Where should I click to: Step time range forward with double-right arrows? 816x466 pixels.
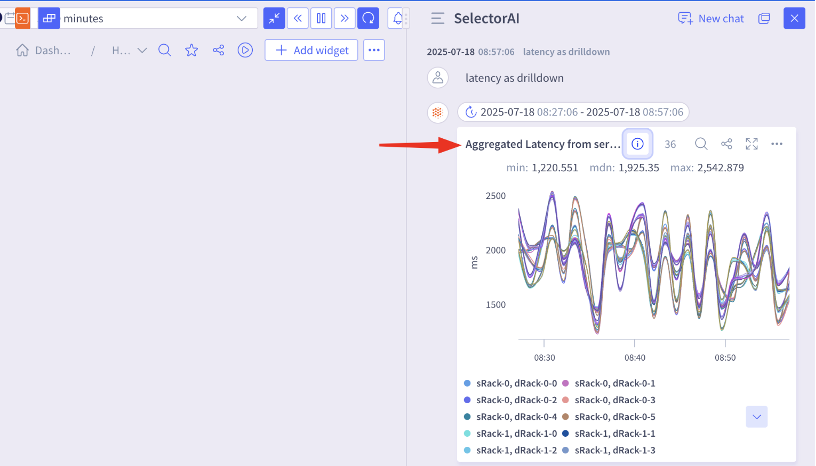pyautogui.click(x=344, y=18)
